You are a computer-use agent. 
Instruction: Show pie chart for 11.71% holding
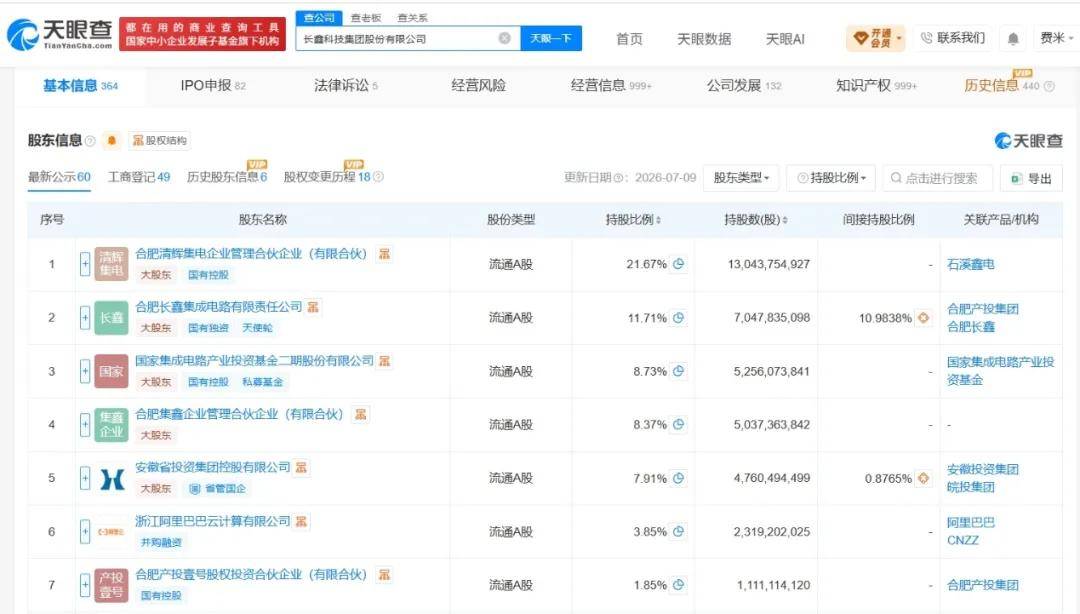pyautogui.click(x=678, y=318)
